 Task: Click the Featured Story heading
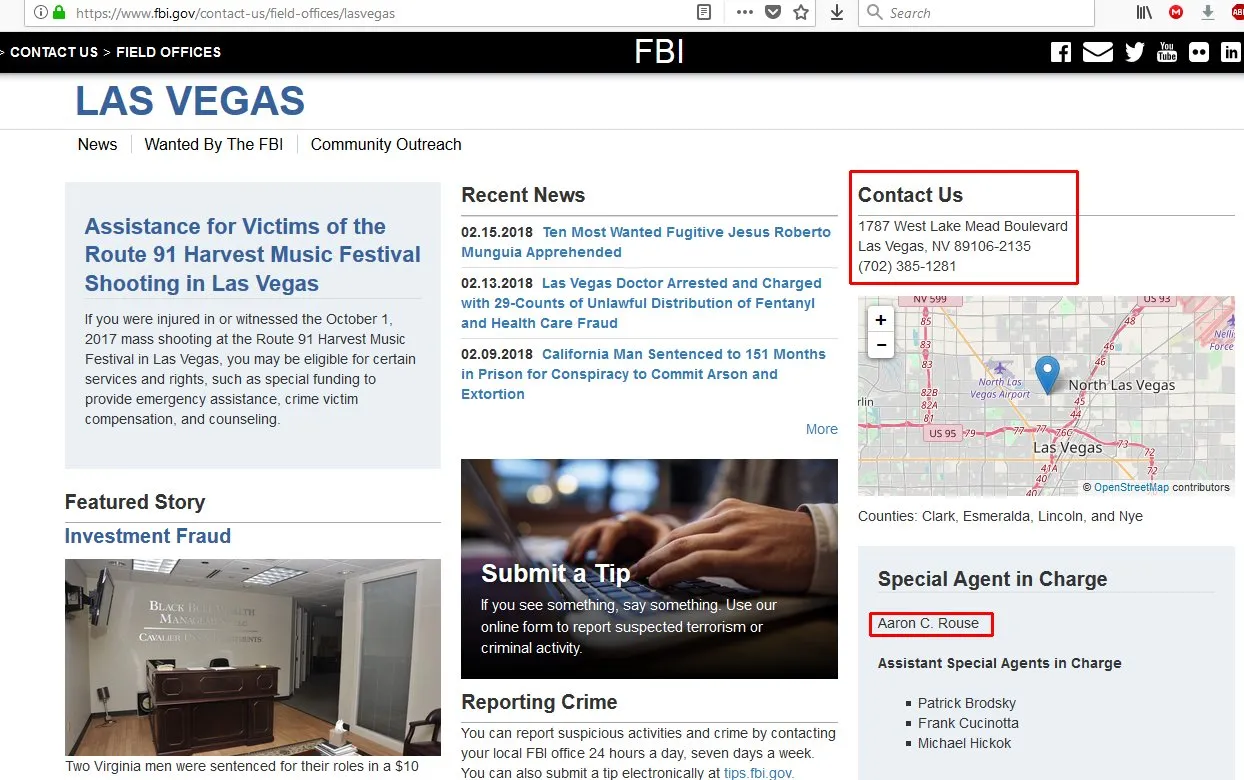(x=135, y=502)
